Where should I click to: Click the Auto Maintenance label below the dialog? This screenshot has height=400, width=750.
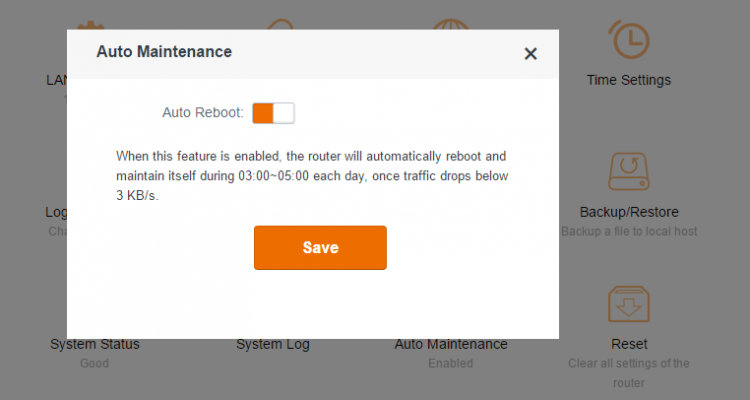pos(451,344)
